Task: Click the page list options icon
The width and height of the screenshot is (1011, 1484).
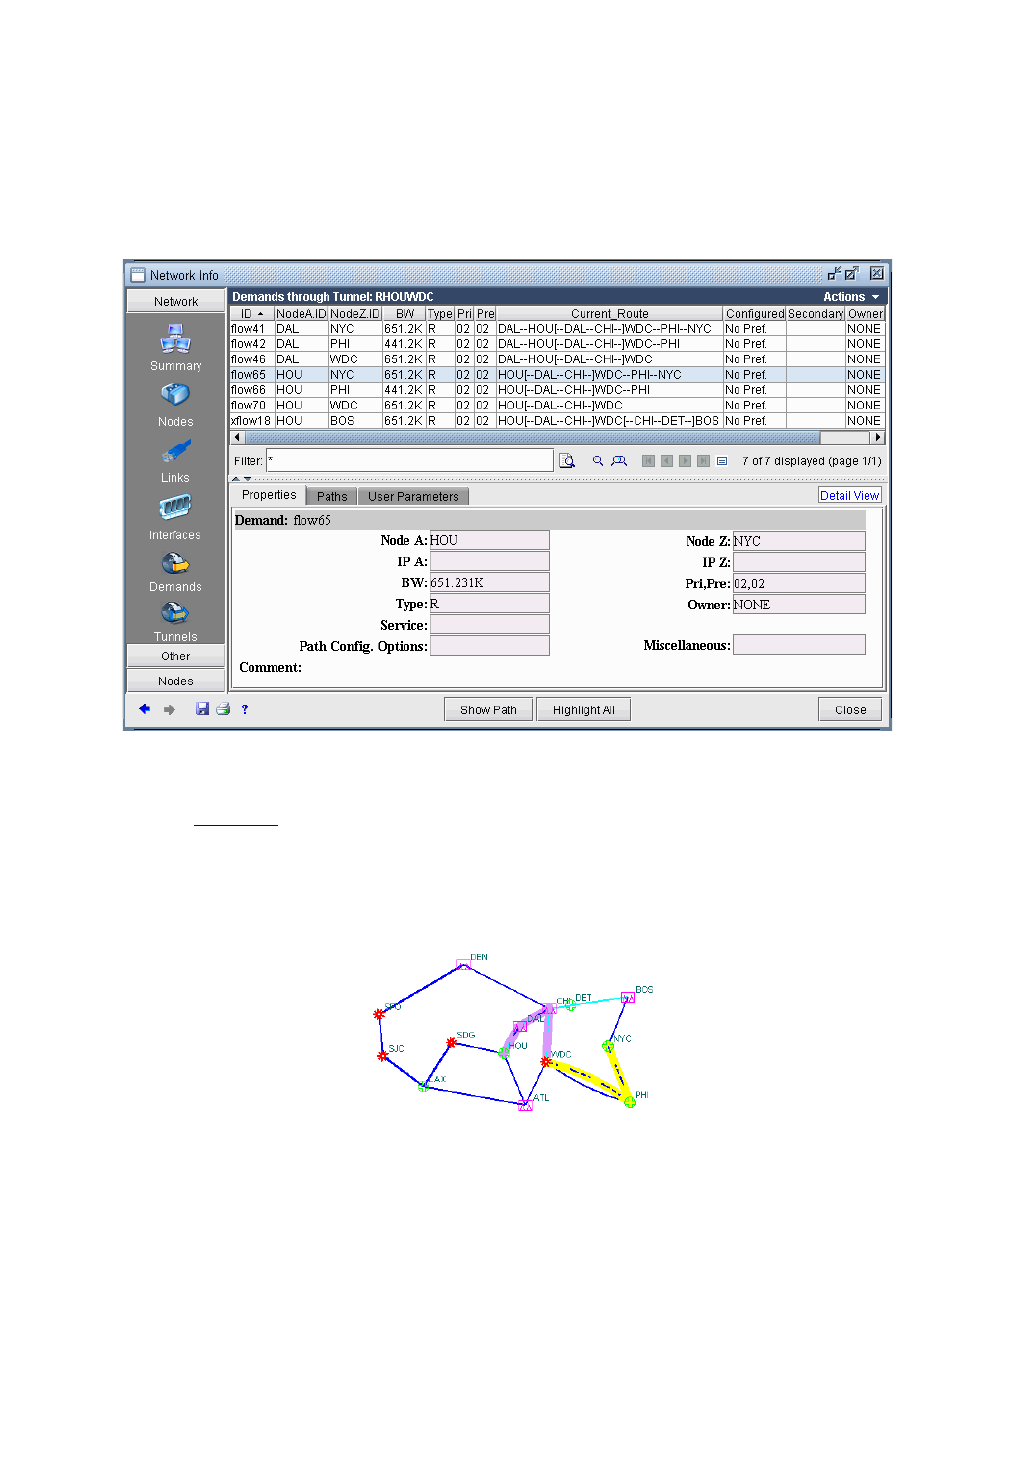Action: click(722, 461)
